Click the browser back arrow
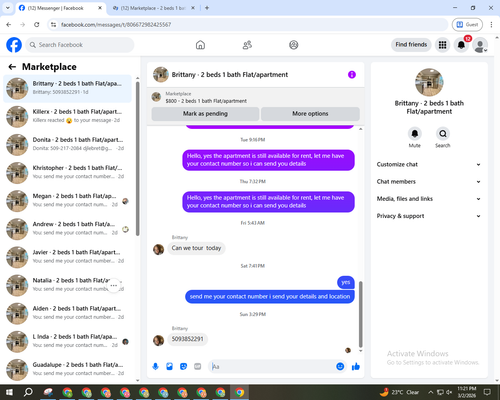The image size is (500, 400). tap(9, 24)
